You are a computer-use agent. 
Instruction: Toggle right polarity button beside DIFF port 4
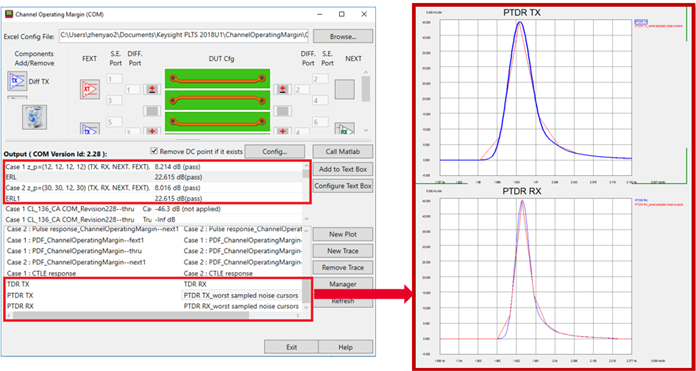pos(282,131)
